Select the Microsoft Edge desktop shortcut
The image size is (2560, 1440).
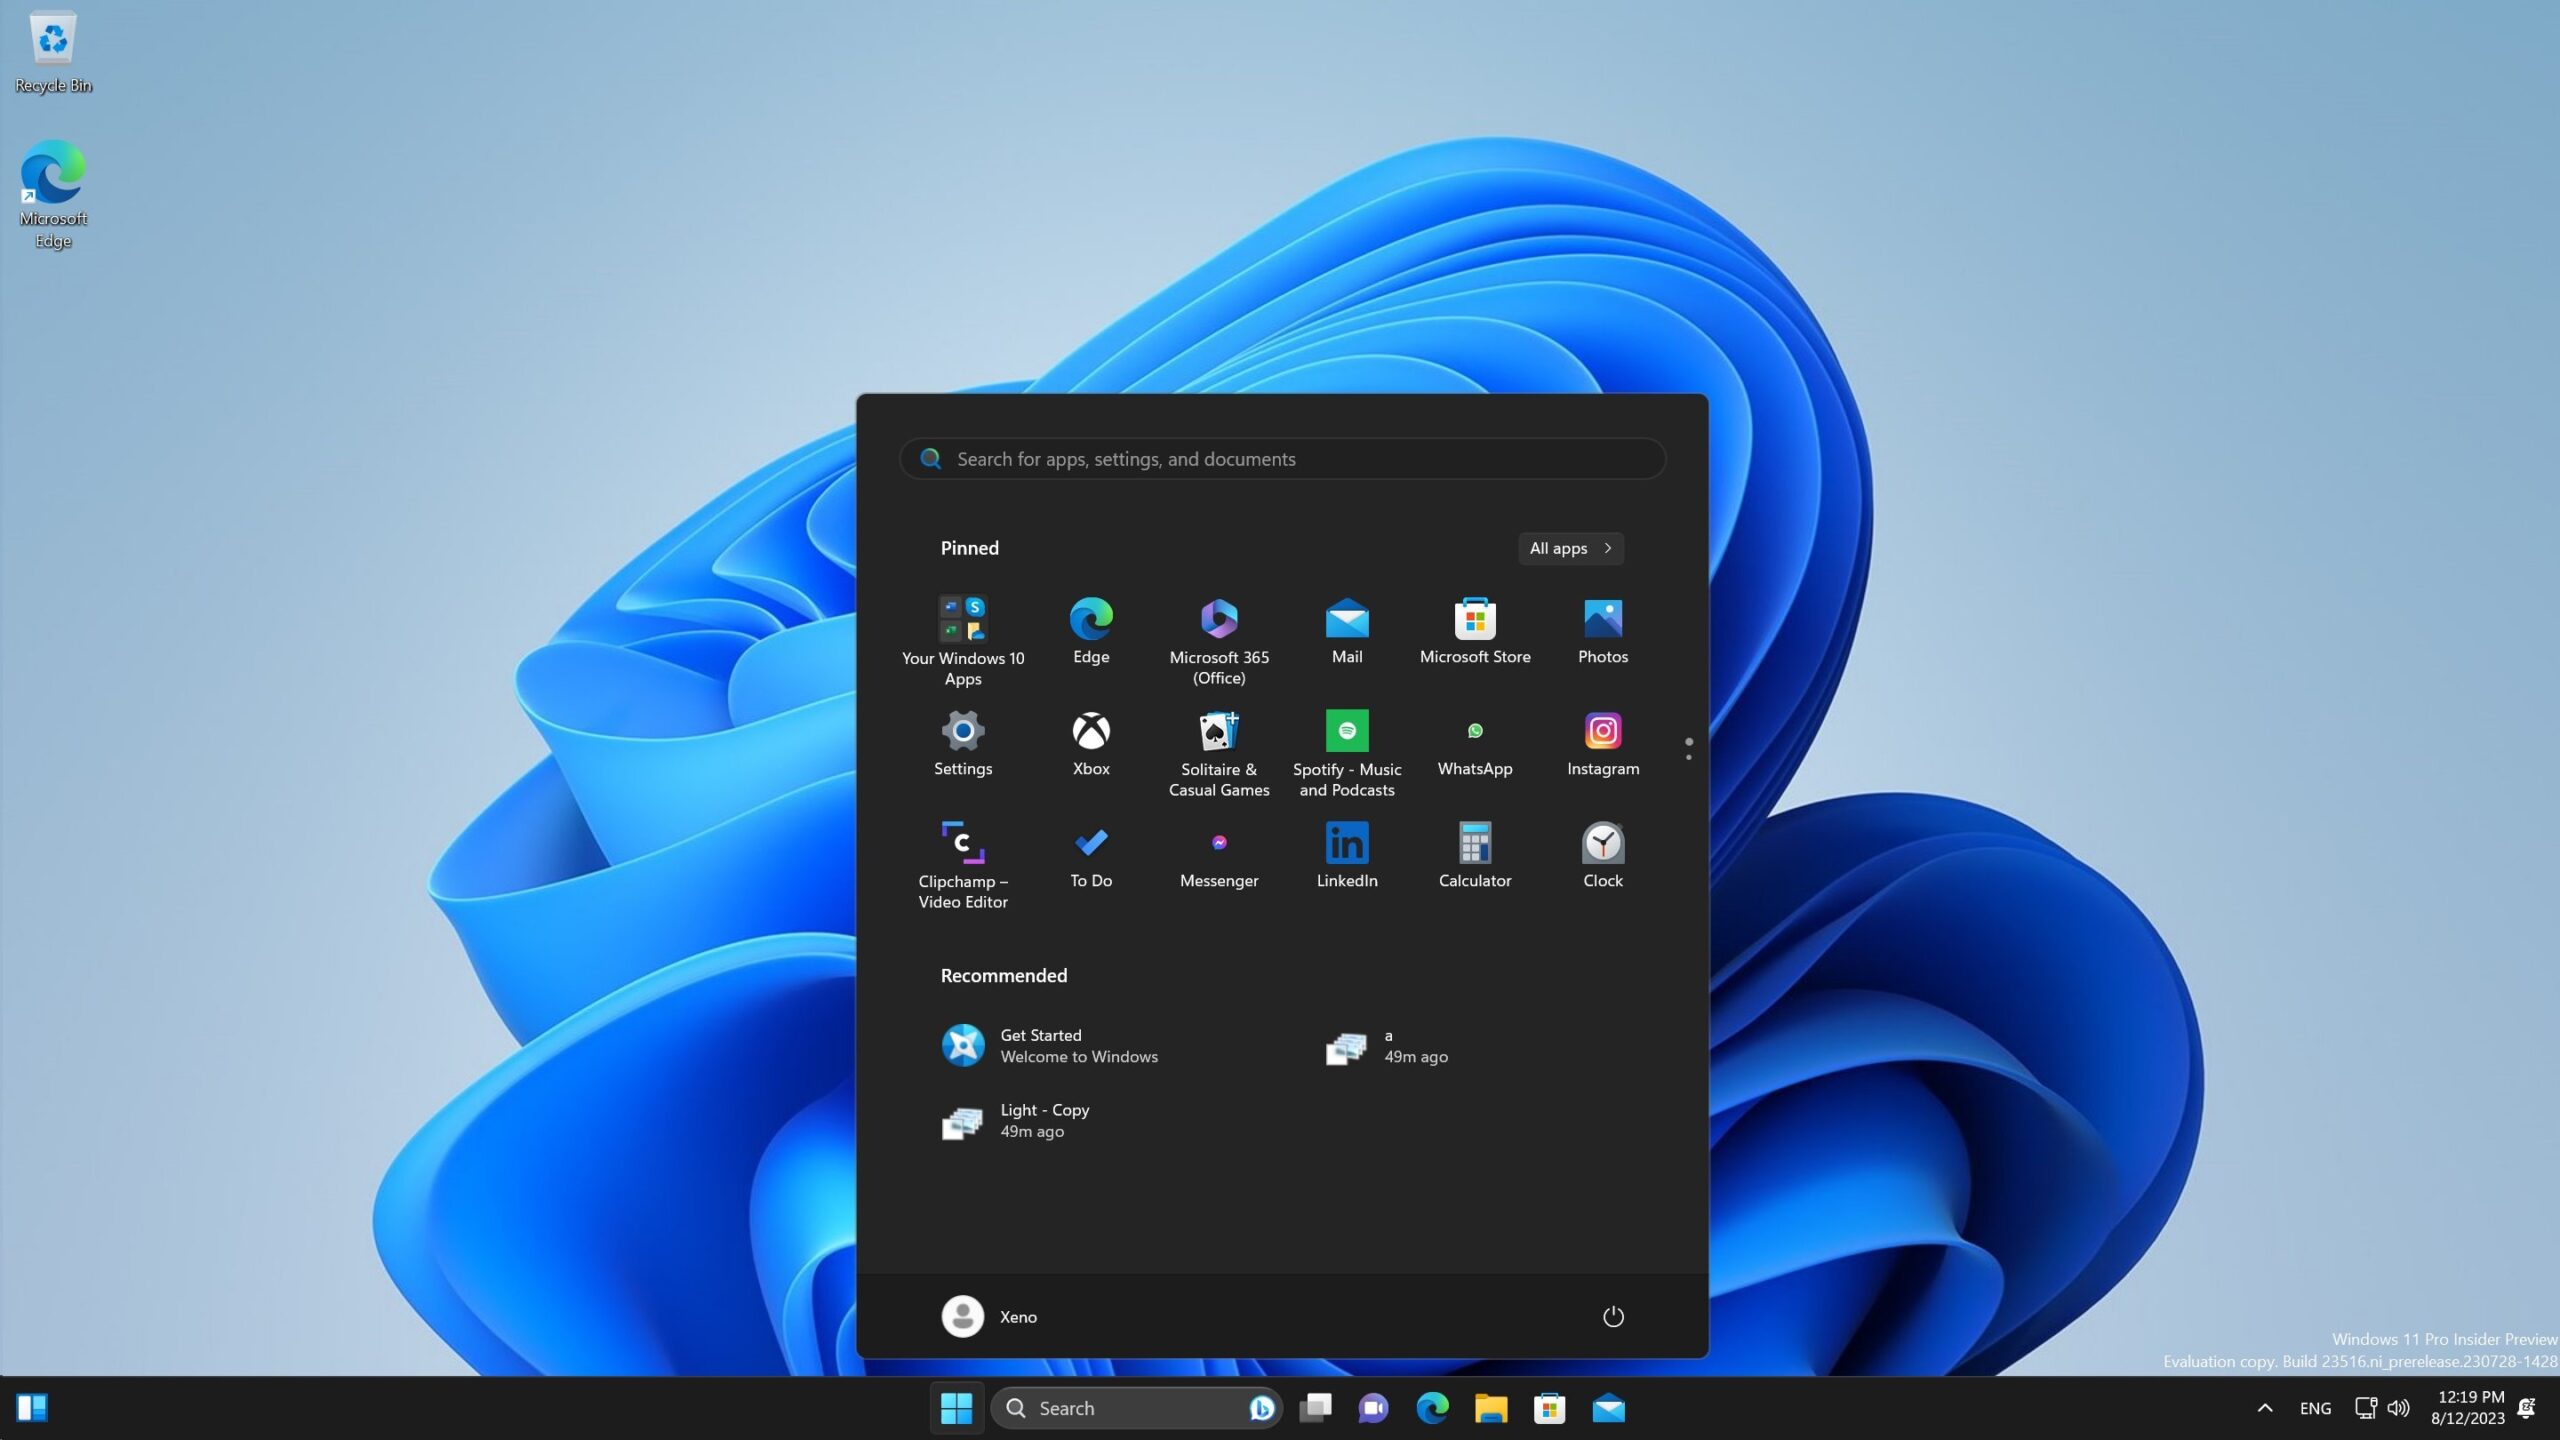pos(53,194)
